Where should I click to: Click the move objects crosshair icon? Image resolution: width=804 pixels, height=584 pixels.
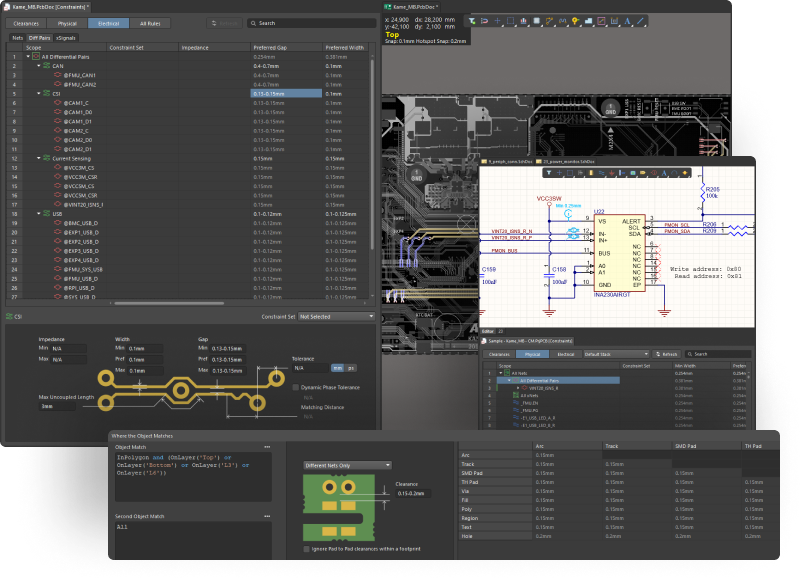[x=495, y=20]
